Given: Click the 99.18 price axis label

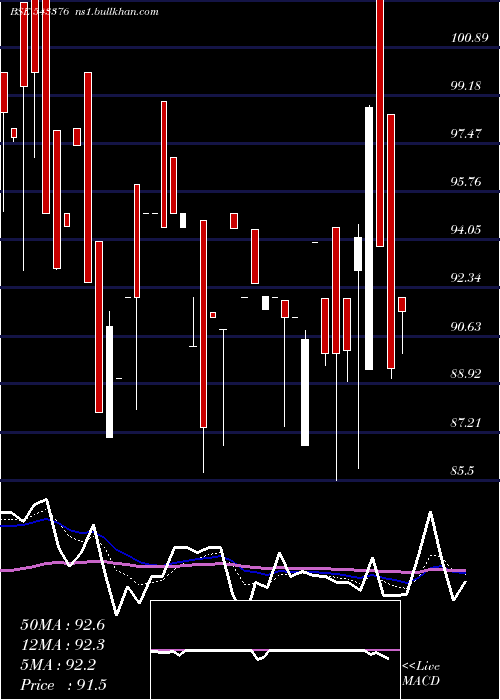Looking at the screenshot, I should tap(466, 85).
